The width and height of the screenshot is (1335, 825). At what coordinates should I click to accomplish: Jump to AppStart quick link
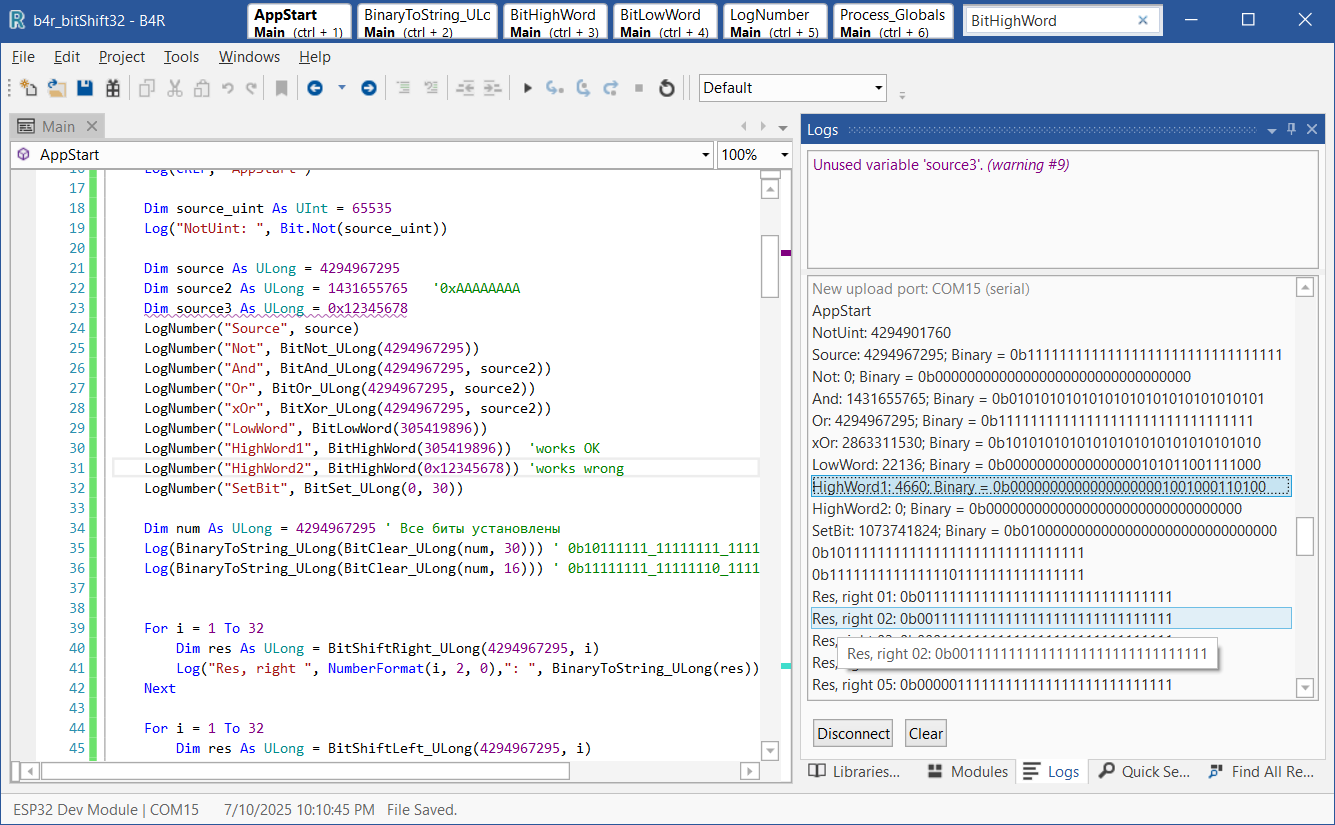click(x=299, y=22)
